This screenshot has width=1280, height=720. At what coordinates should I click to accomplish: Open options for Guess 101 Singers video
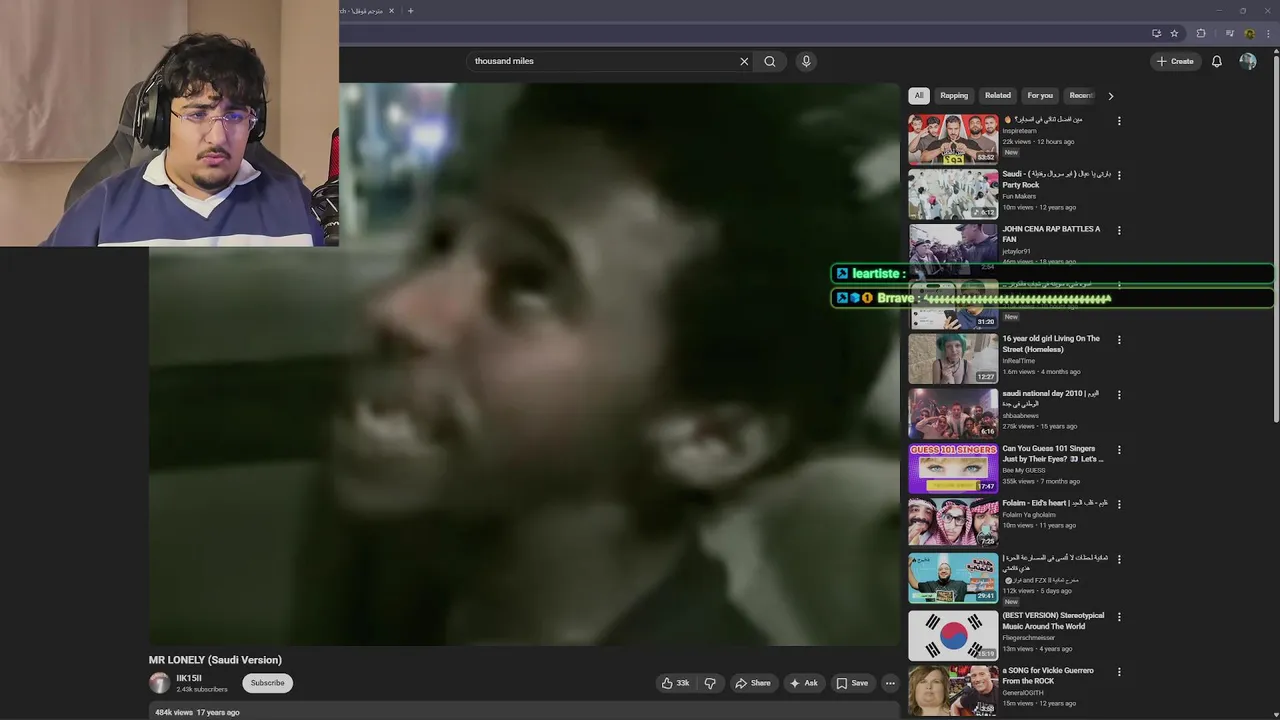click(1119, 450)
